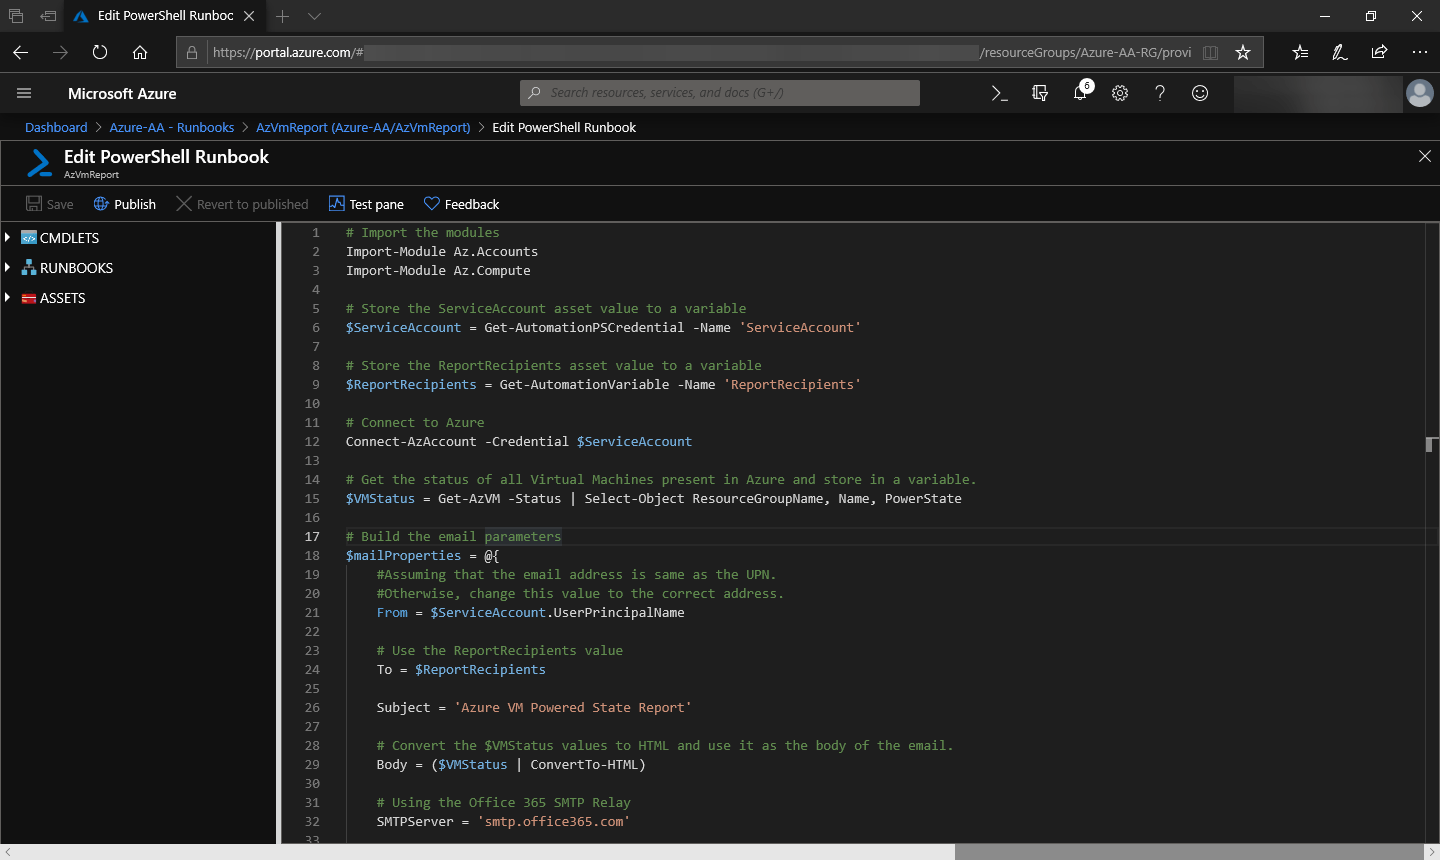Open the Test pane

click(x=366, y=204)
